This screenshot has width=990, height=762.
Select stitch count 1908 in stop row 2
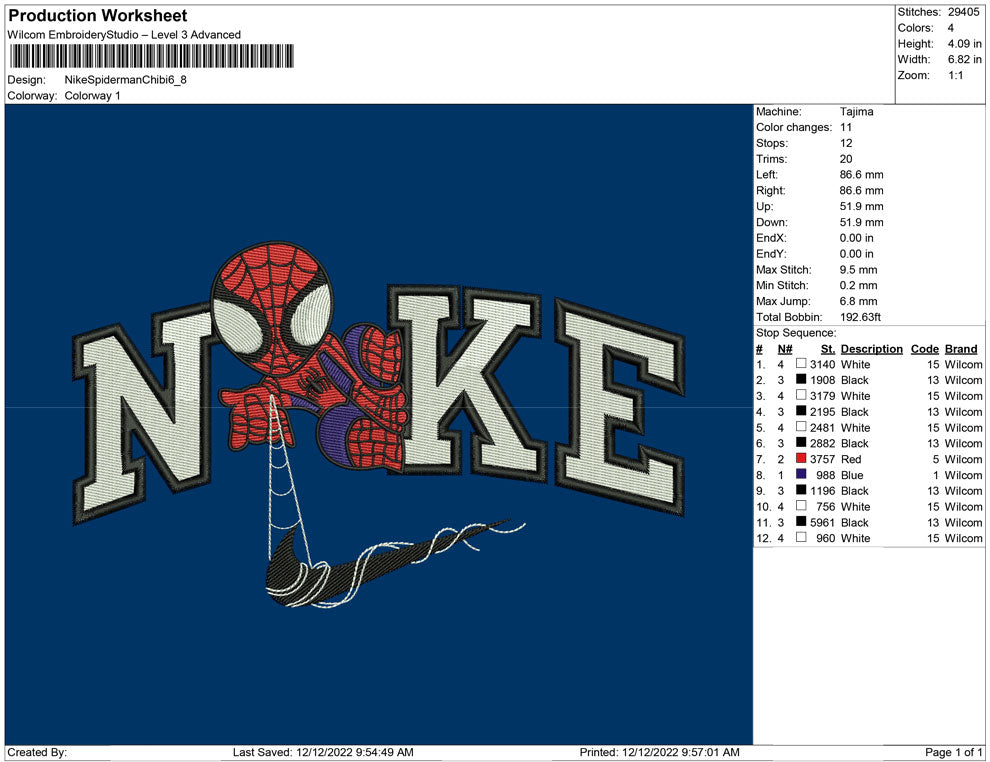tap(823, 380)
